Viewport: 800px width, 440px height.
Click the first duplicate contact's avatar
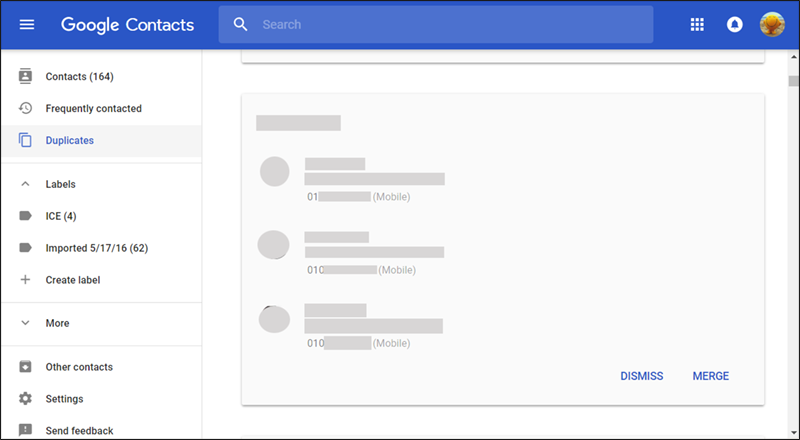(x=275, y=172)
